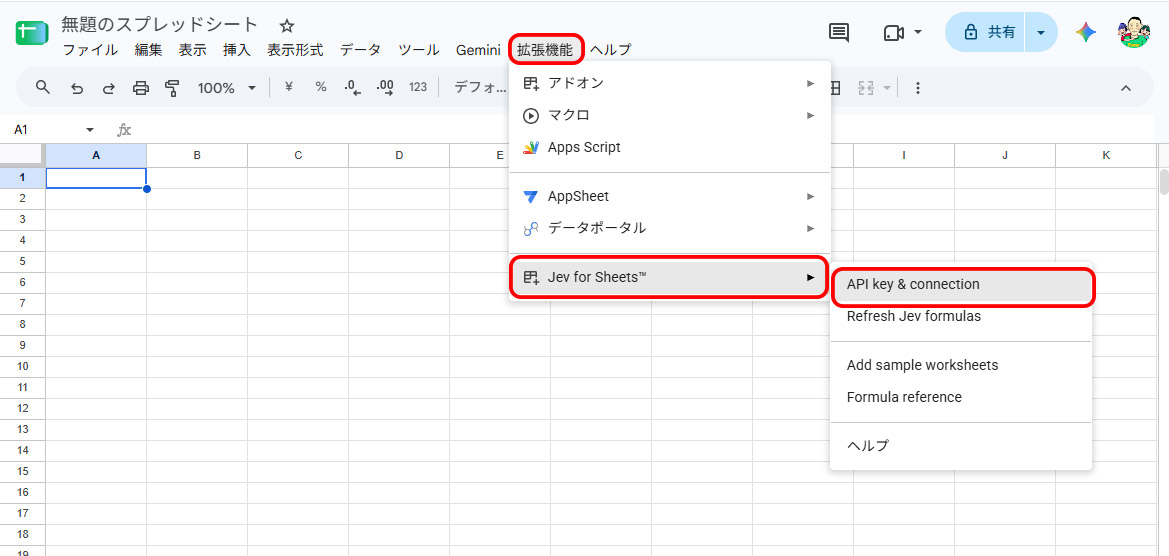Open the 拡張機能 menu
The width and height of the screenshot is (1169, 556).
pos(546,50)
